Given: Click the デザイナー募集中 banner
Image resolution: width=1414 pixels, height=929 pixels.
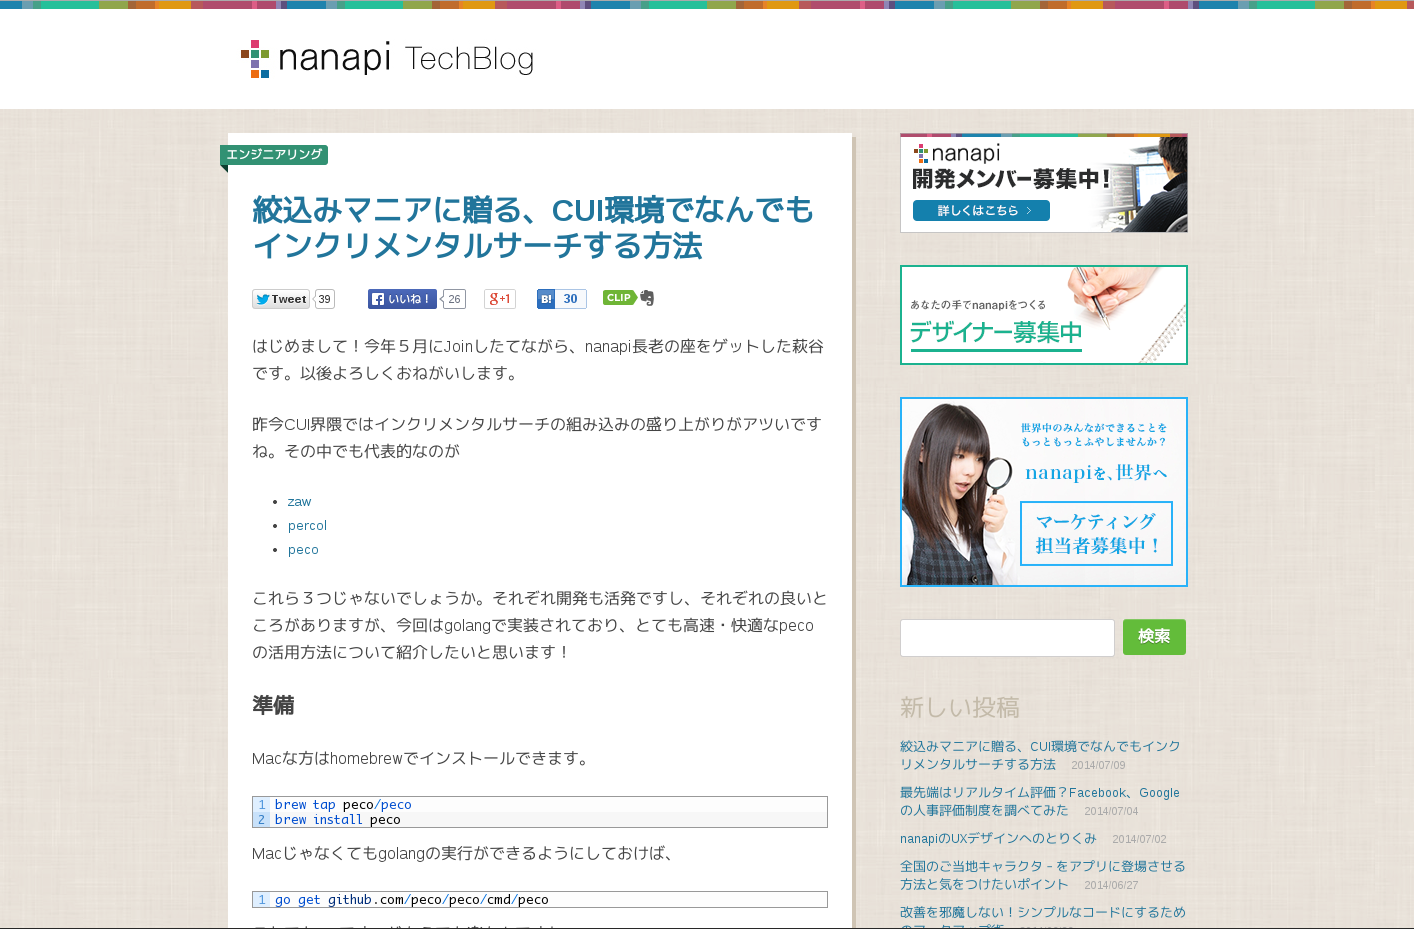Looking at the screenshot, I should click(x=1044, y=315).
